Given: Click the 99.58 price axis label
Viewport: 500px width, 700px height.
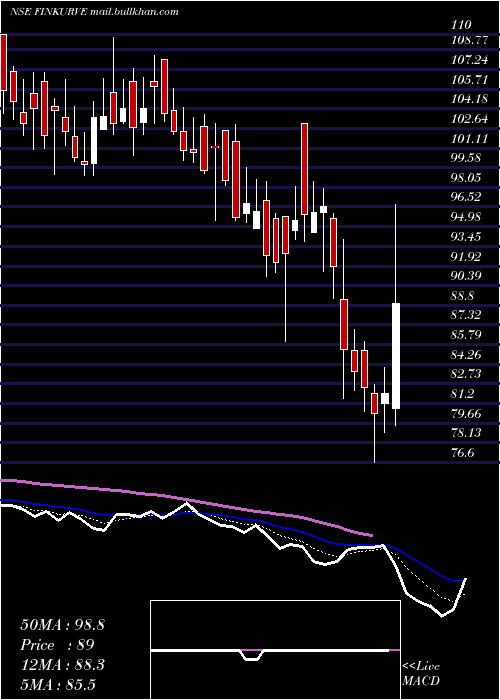Looking at the screenshot, I should [x=466, y=158].
